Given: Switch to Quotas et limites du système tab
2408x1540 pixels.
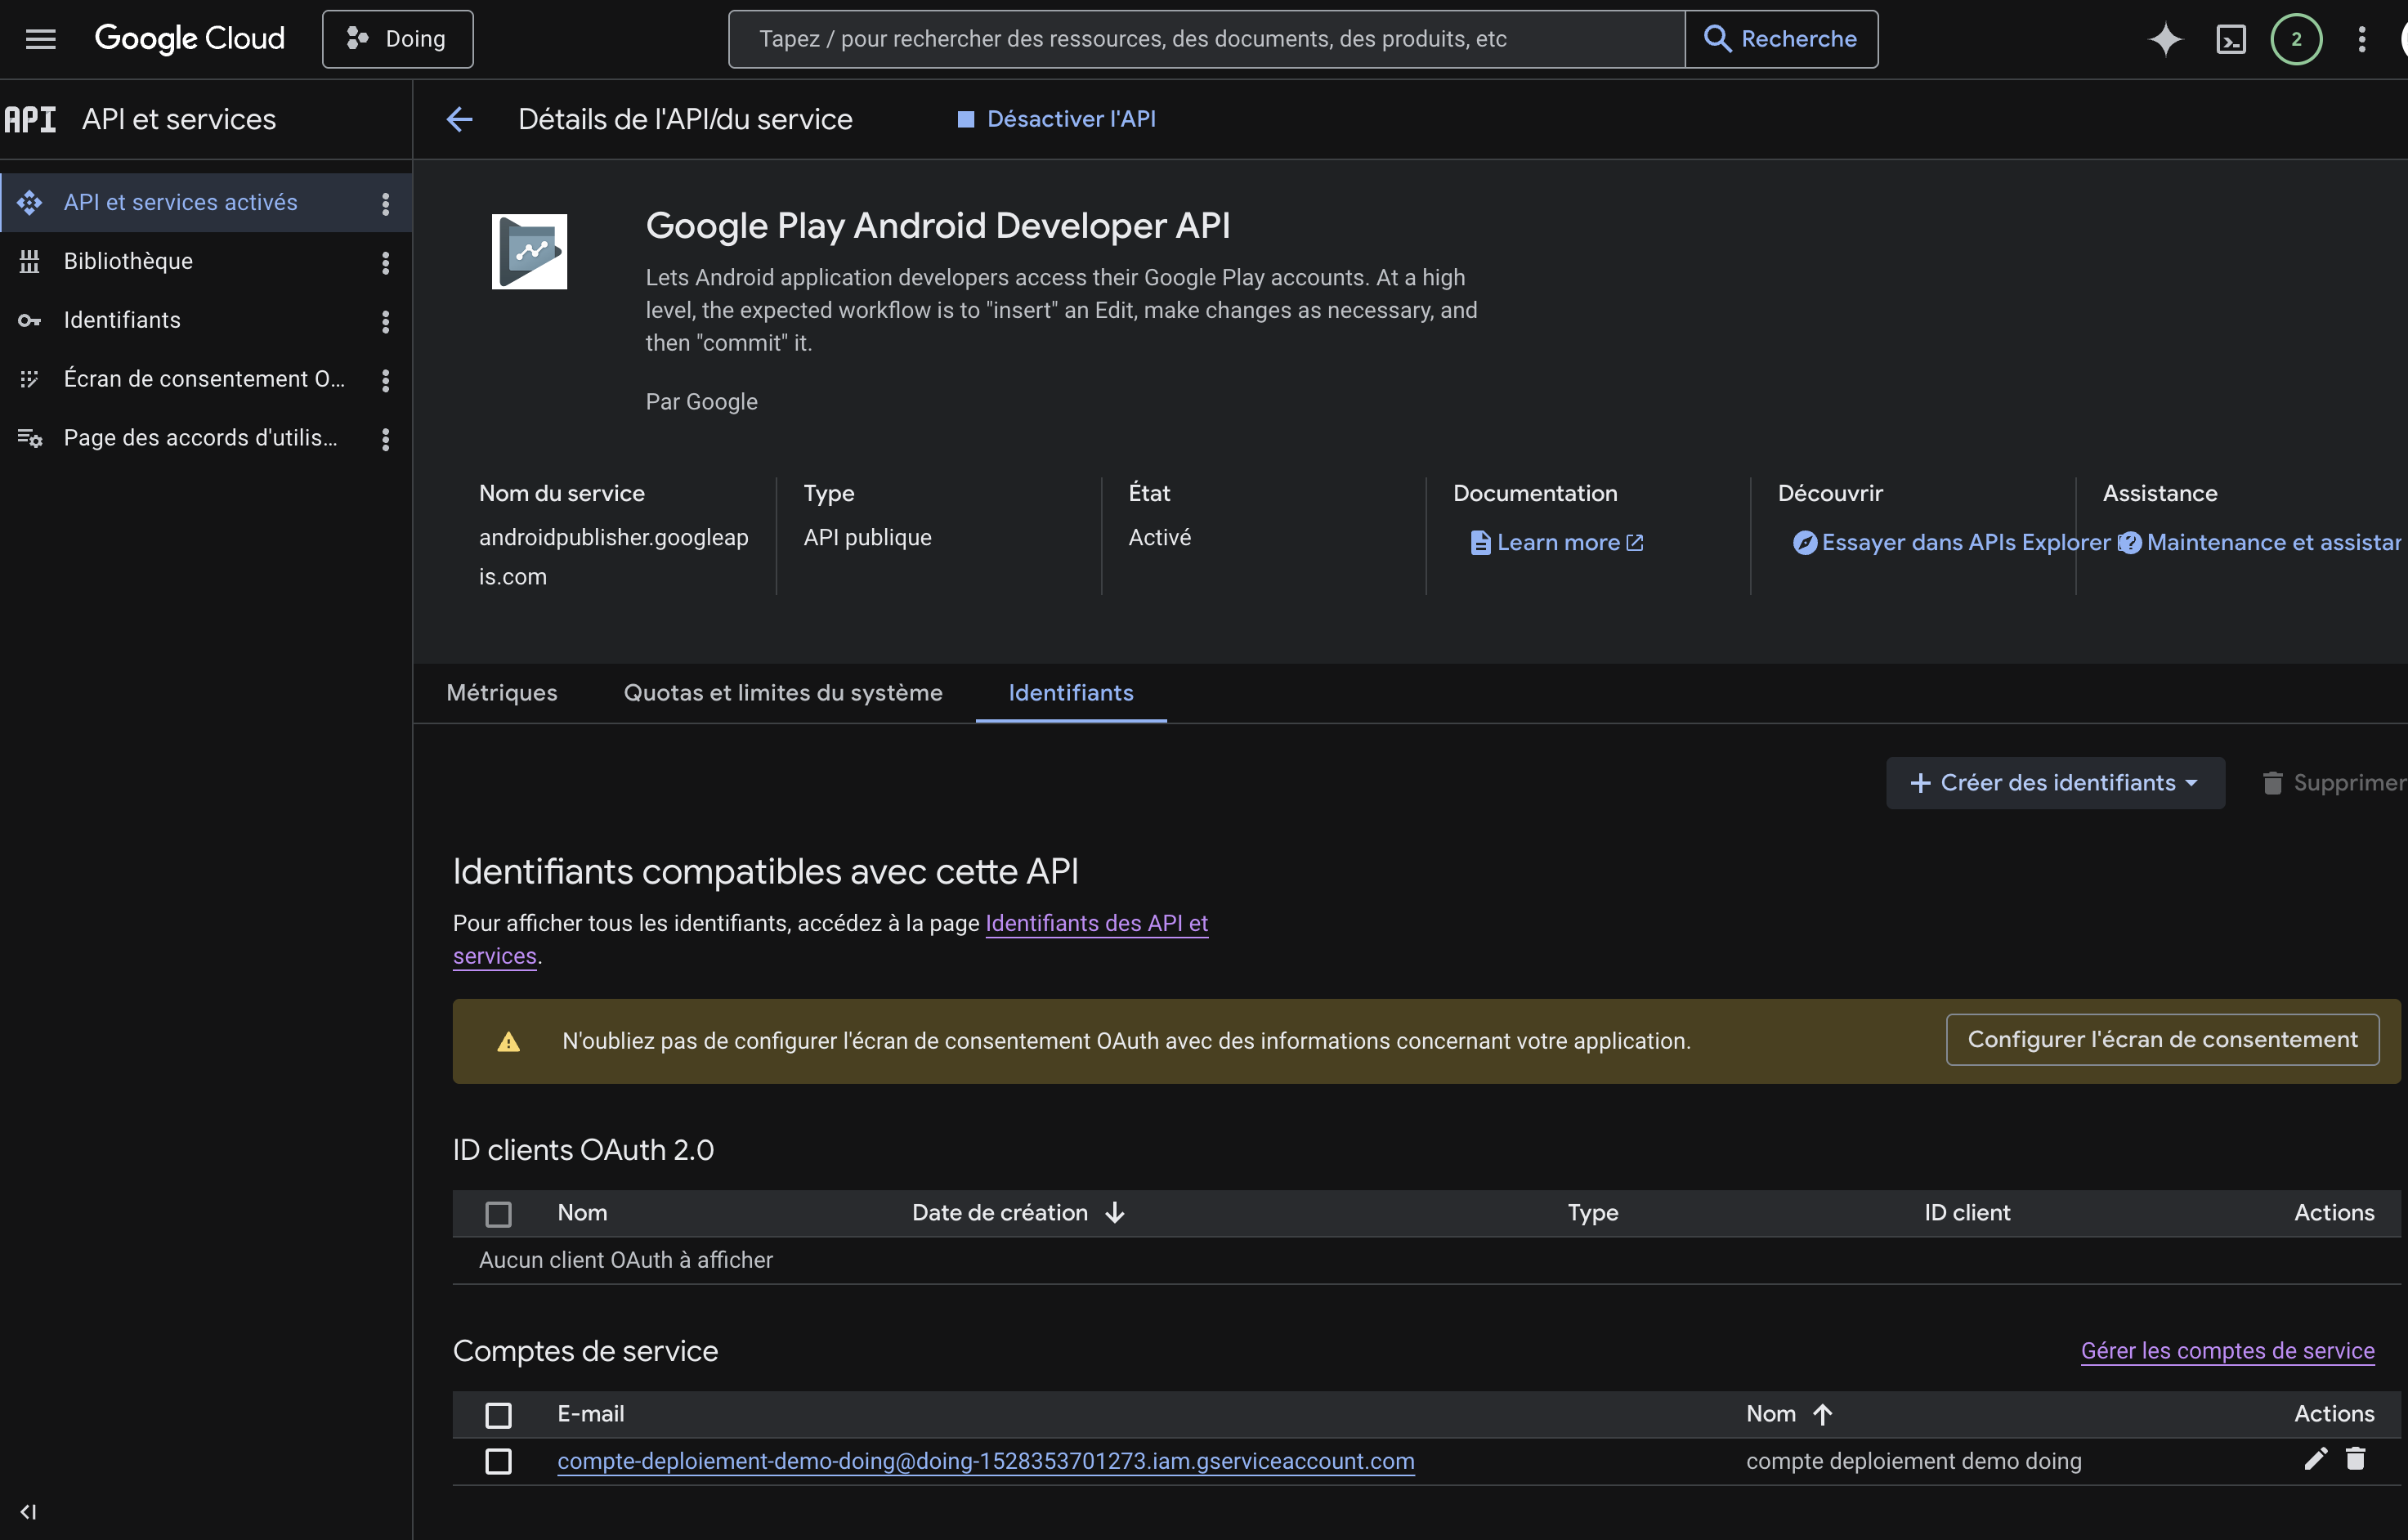Looking at the screenshot, I should (783, 692).
